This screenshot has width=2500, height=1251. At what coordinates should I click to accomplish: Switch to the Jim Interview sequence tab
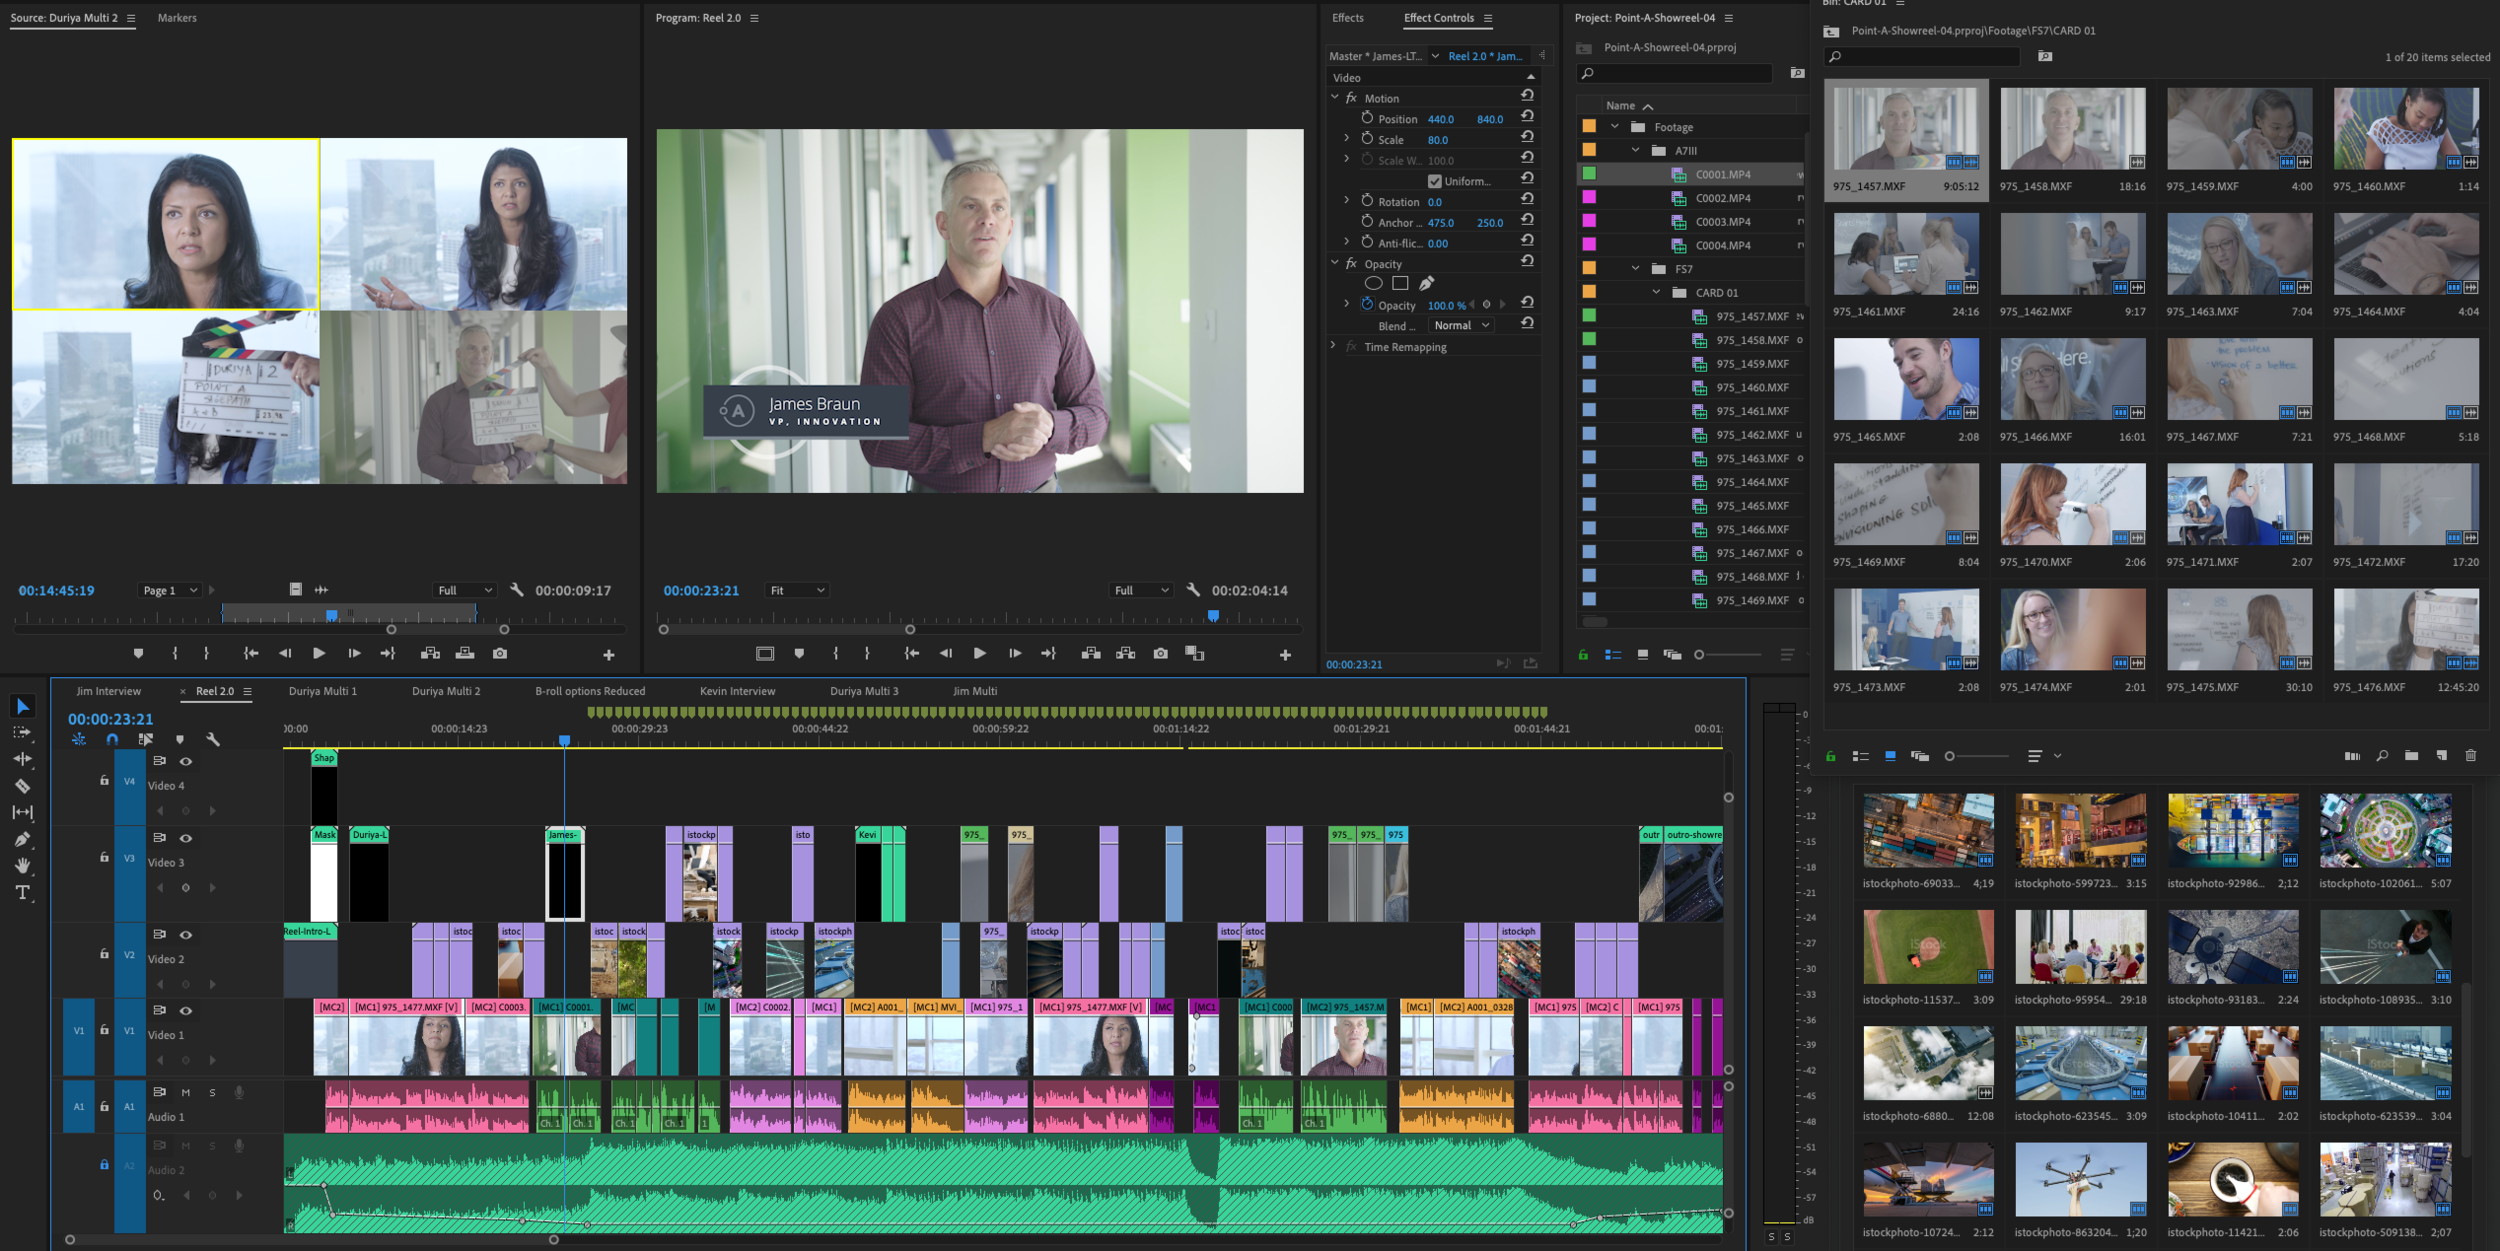(x=109, y=691)
